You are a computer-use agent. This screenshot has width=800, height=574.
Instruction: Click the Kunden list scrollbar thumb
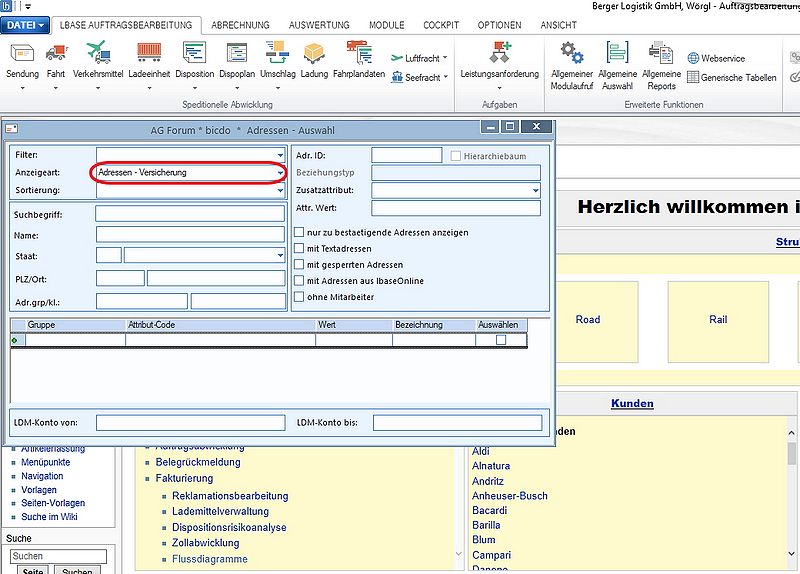click(x=791, y=453)
